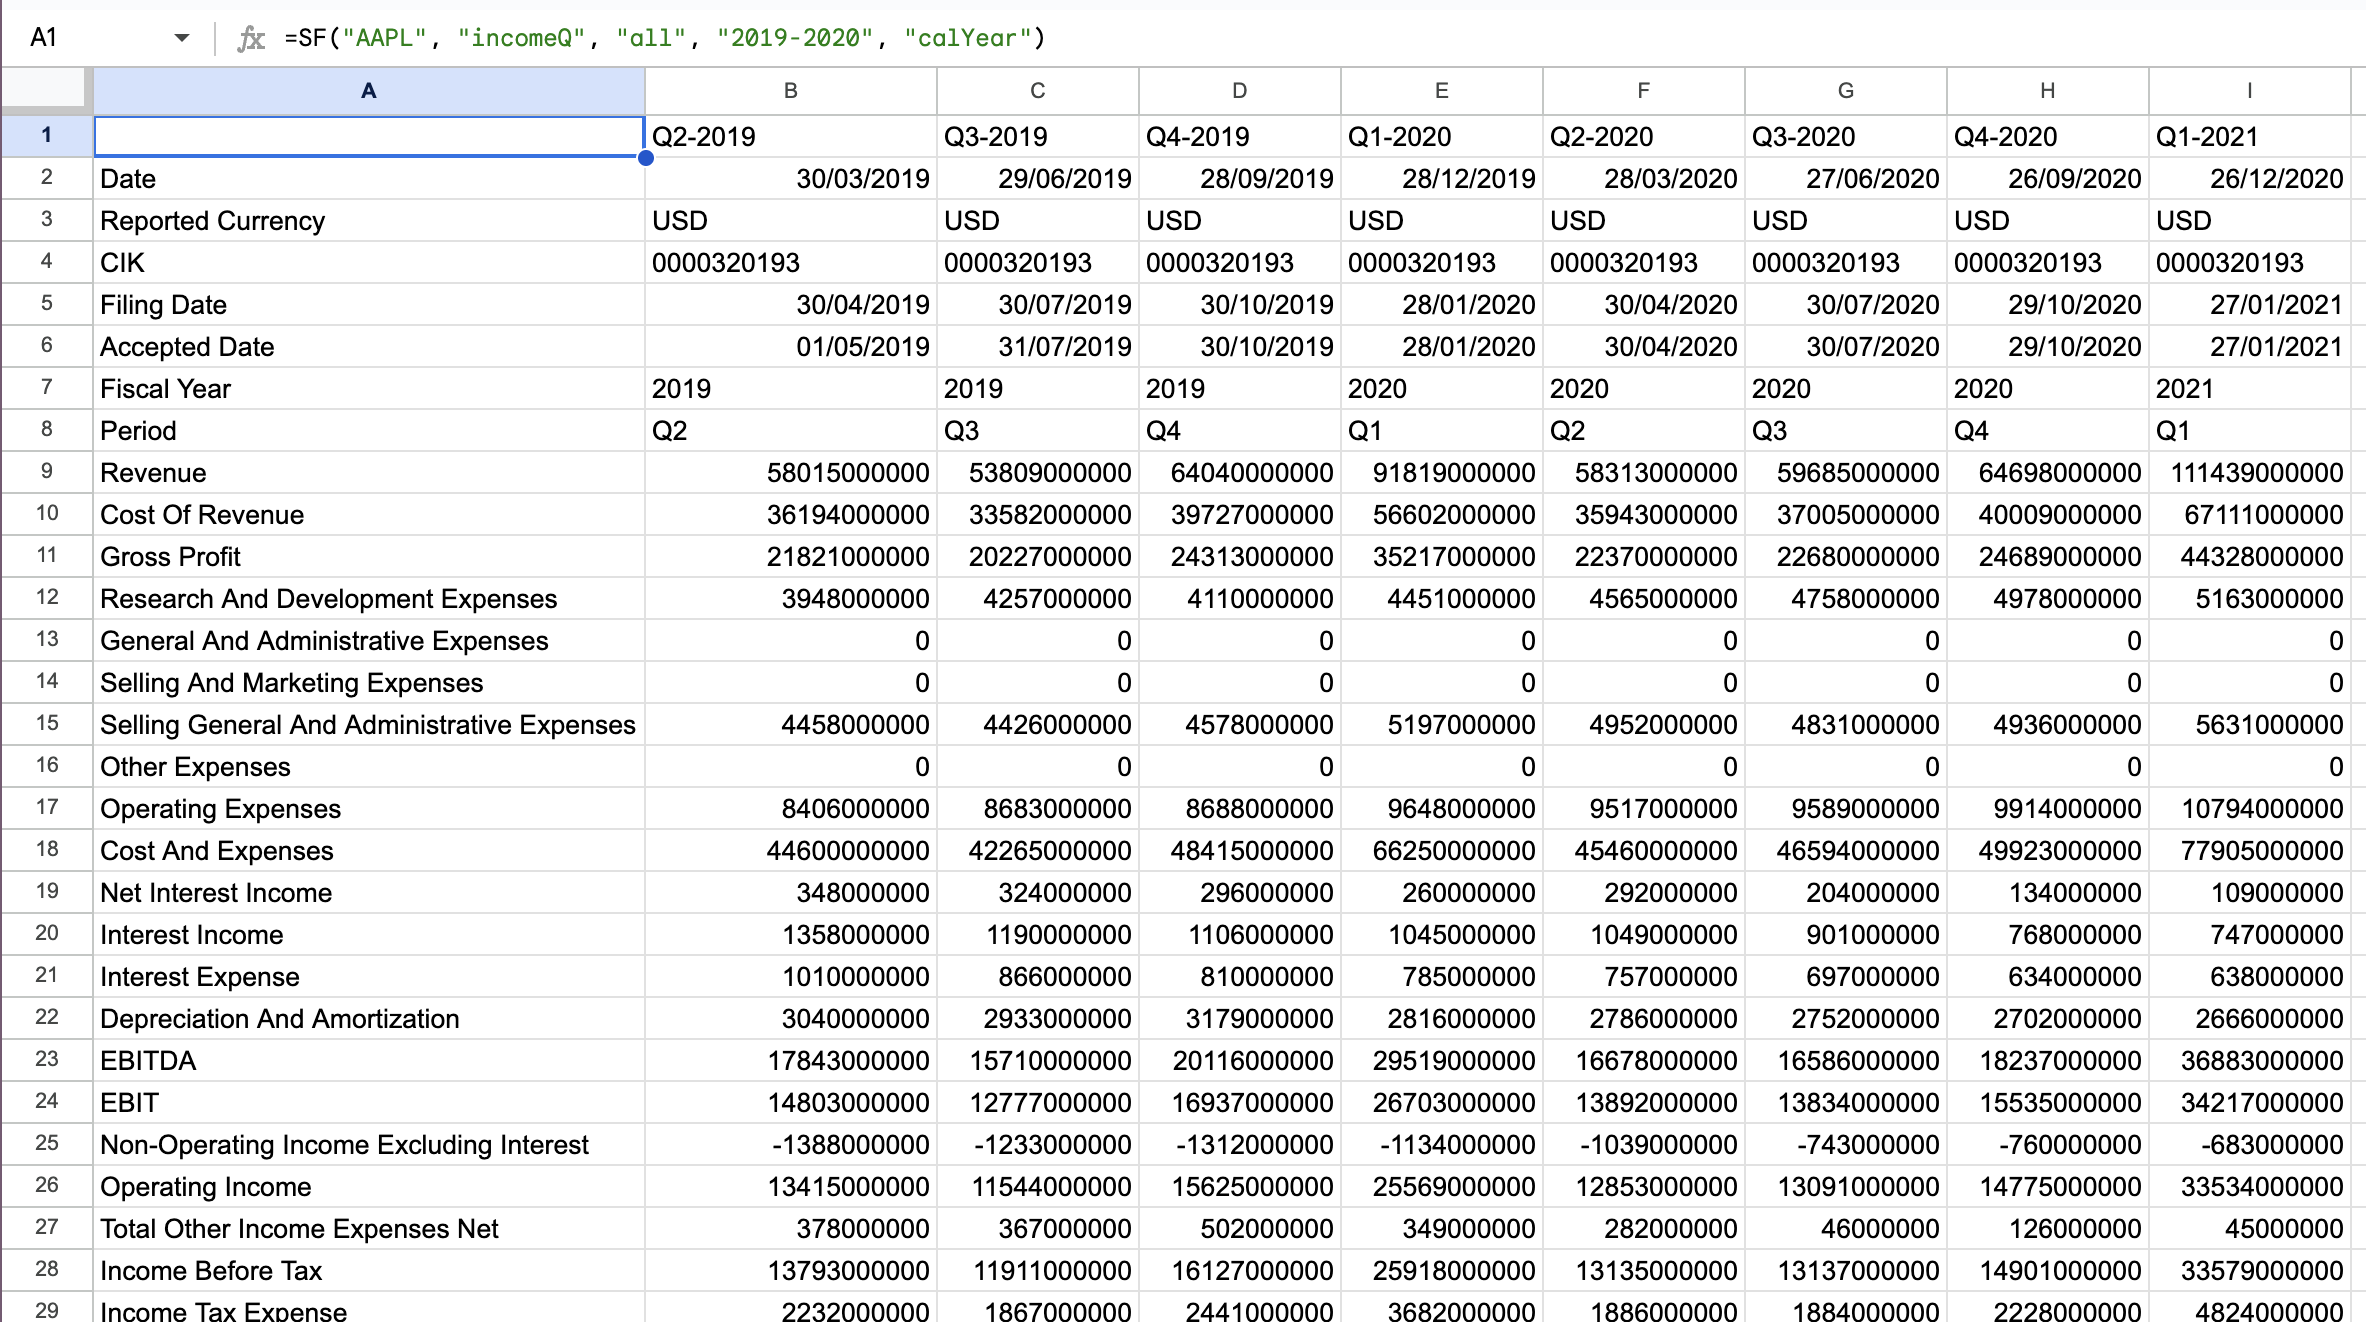Click Research And Development Expenses label

tap(369, 598)
